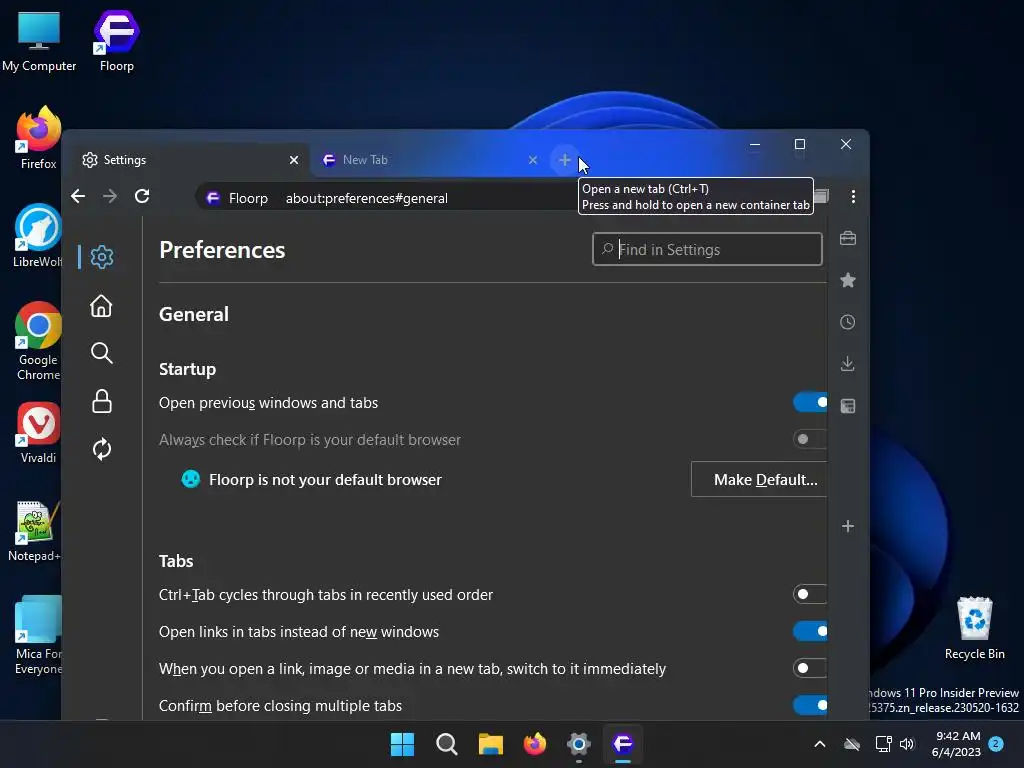Open the History sidebar clock panel
The width and height of the screenshot is (1024, 768).
848,322
